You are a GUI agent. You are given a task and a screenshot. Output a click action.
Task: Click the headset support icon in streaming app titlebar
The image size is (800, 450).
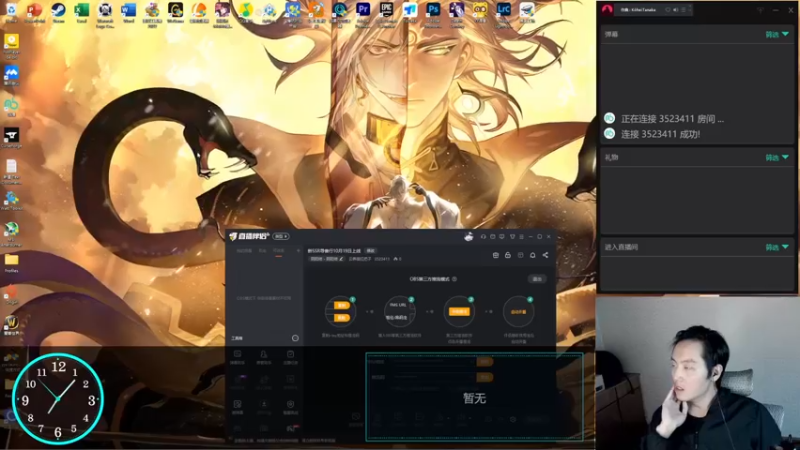click(483, 237)
